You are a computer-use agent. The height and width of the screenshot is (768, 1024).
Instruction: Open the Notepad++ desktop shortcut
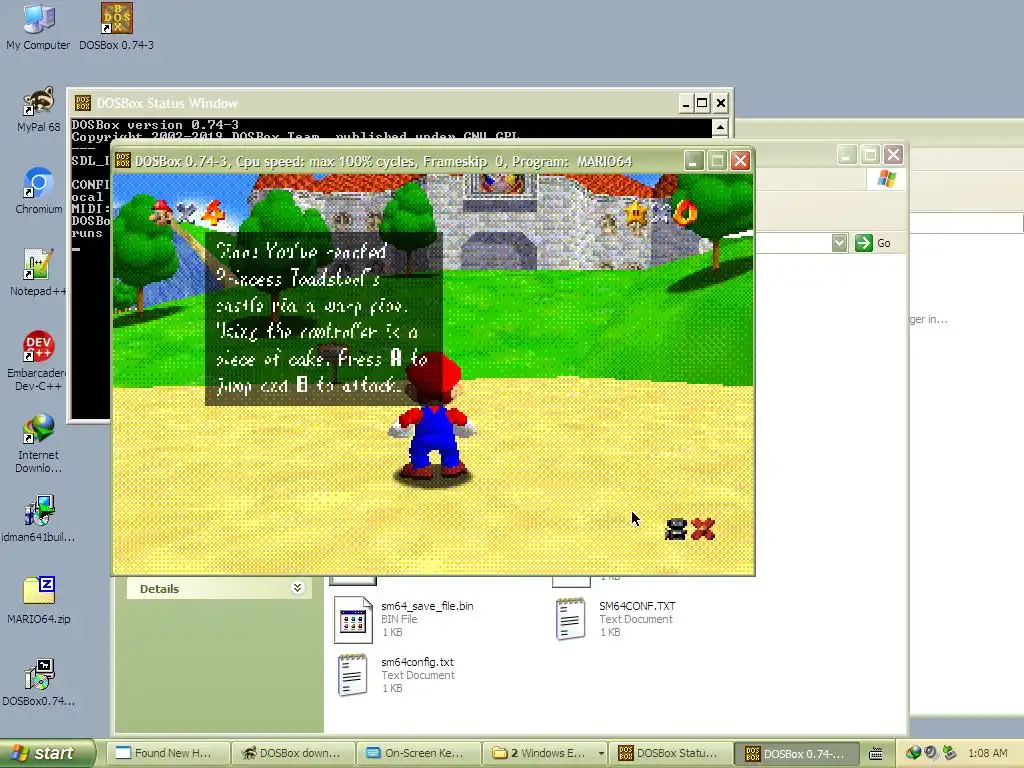38,273
